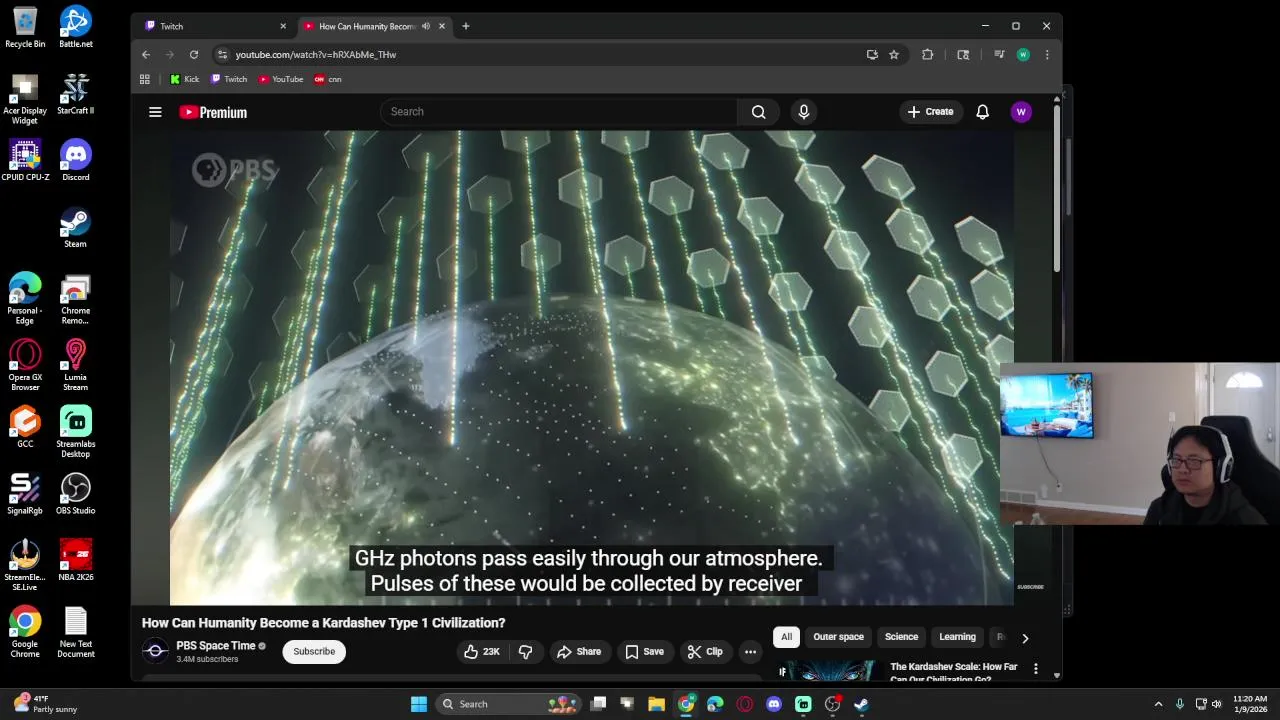The height and width of the screenshot is (720, 1280).
Task: Reload the page in Chrome
Action: point(194,55)
